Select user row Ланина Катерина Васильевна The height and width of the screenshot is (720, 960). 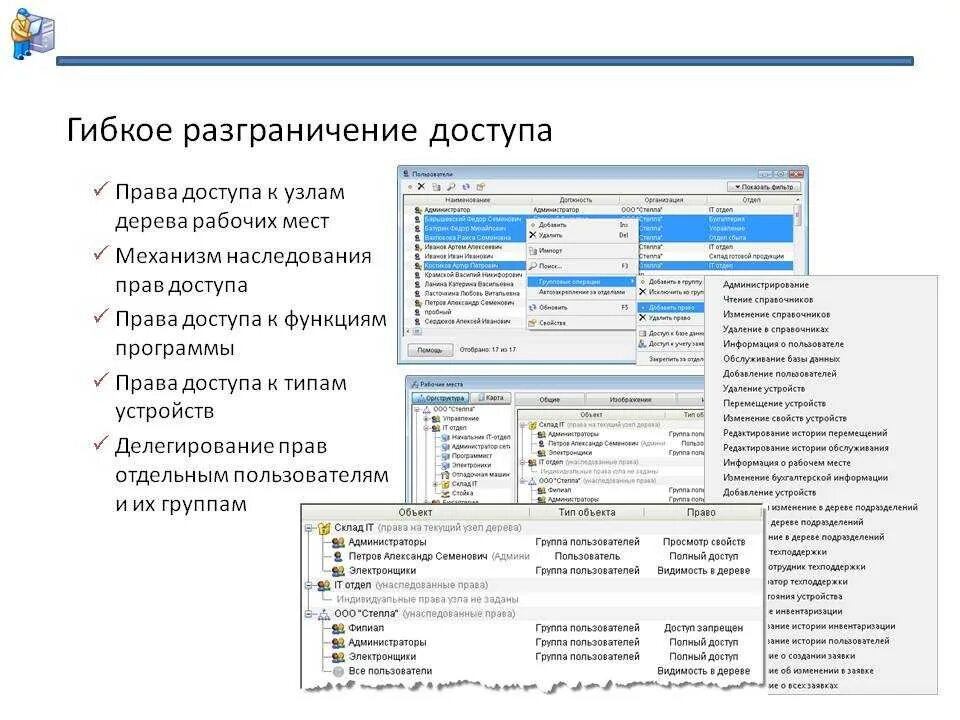point(468,284)
